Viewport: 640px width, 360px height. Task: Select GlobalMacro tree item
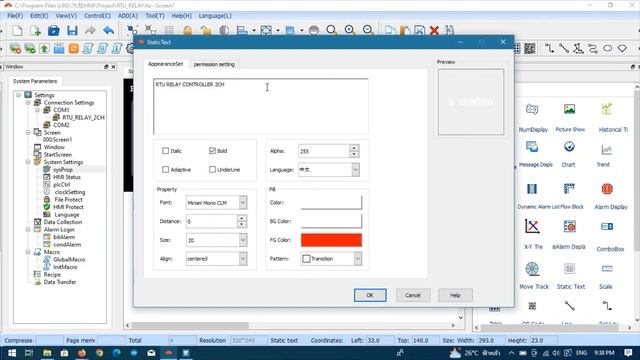pos(69,260)
